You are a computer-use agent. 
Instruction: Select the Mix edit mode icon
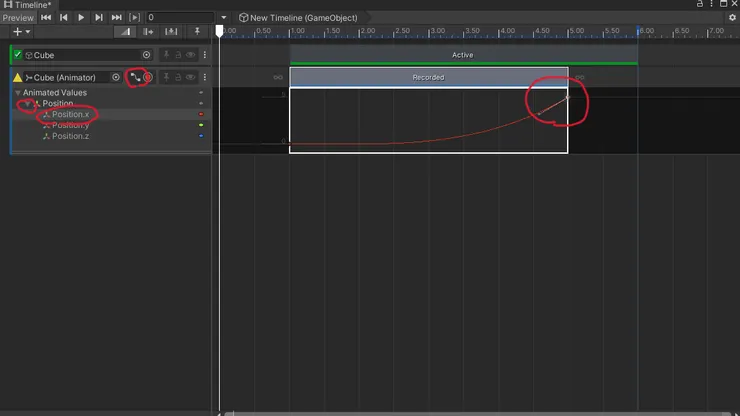pos(125,32)
